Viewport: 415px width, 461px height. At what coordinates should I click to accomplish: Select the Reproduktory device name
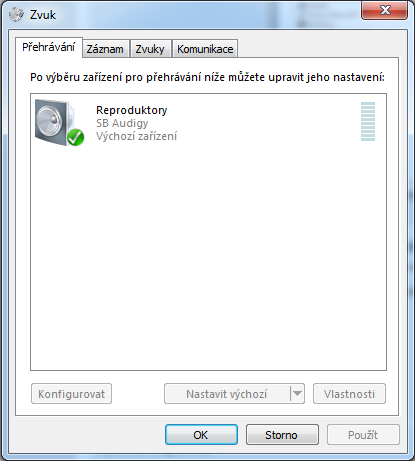(132, 110)
